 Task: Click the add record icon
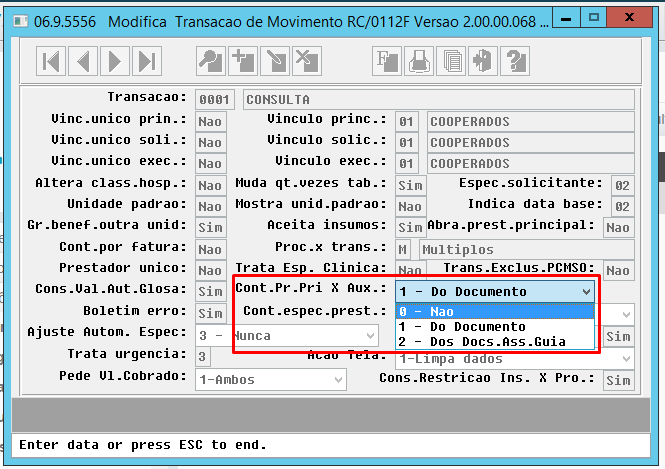tap(243, 61)
